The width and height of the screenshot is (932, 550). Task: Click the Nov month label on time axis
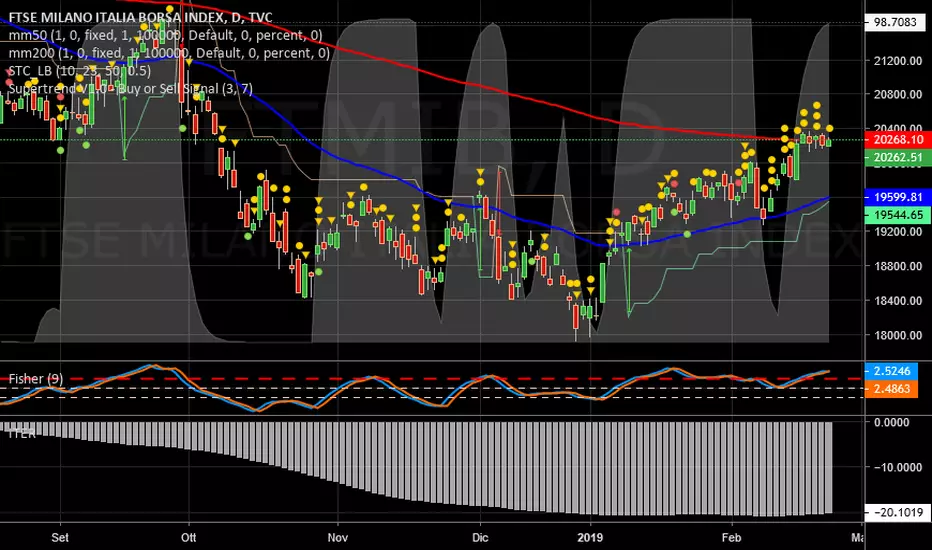(x=338, y=538)
